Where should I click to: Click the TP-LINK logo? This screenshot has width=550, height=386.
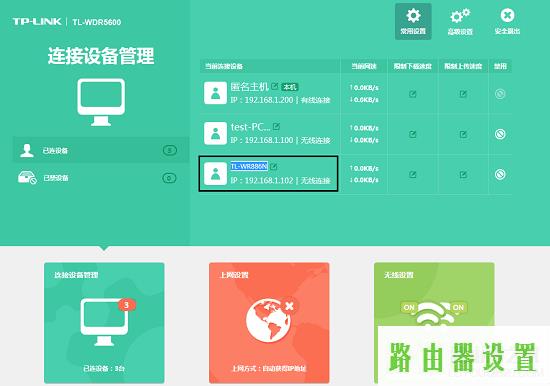(37, 21)
